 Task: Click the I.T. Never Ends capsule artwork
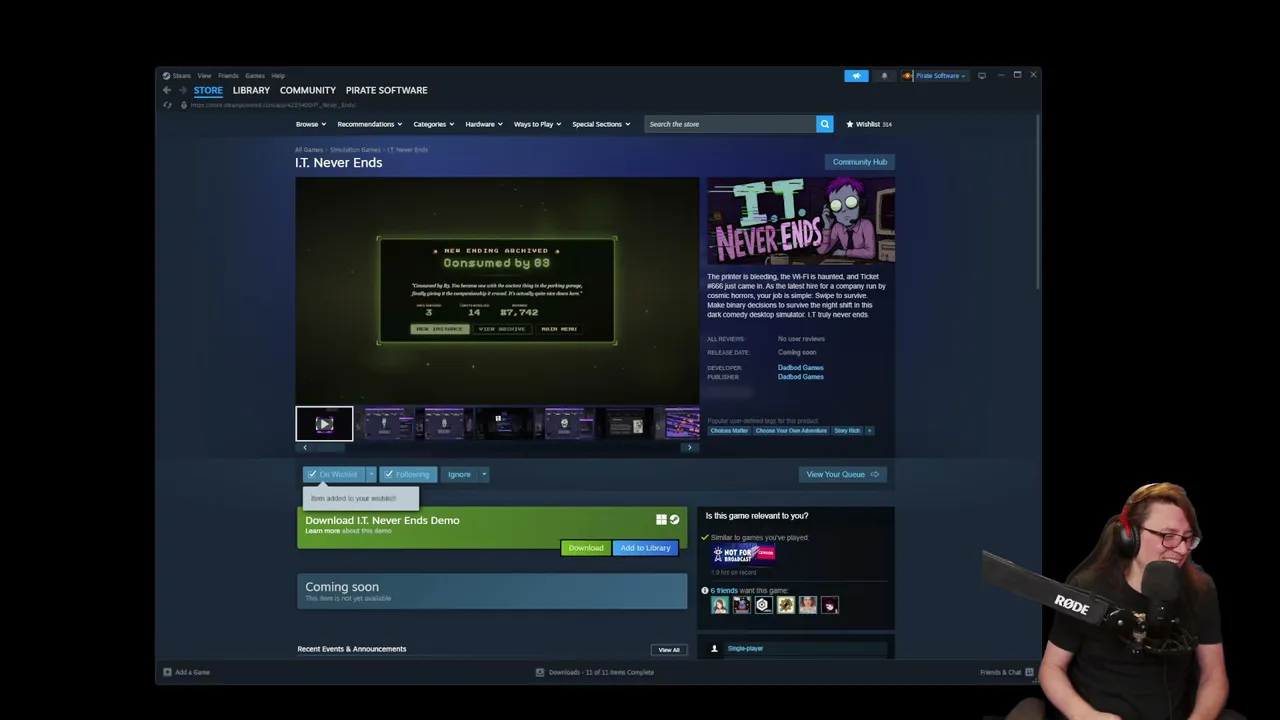pos(801,221)
